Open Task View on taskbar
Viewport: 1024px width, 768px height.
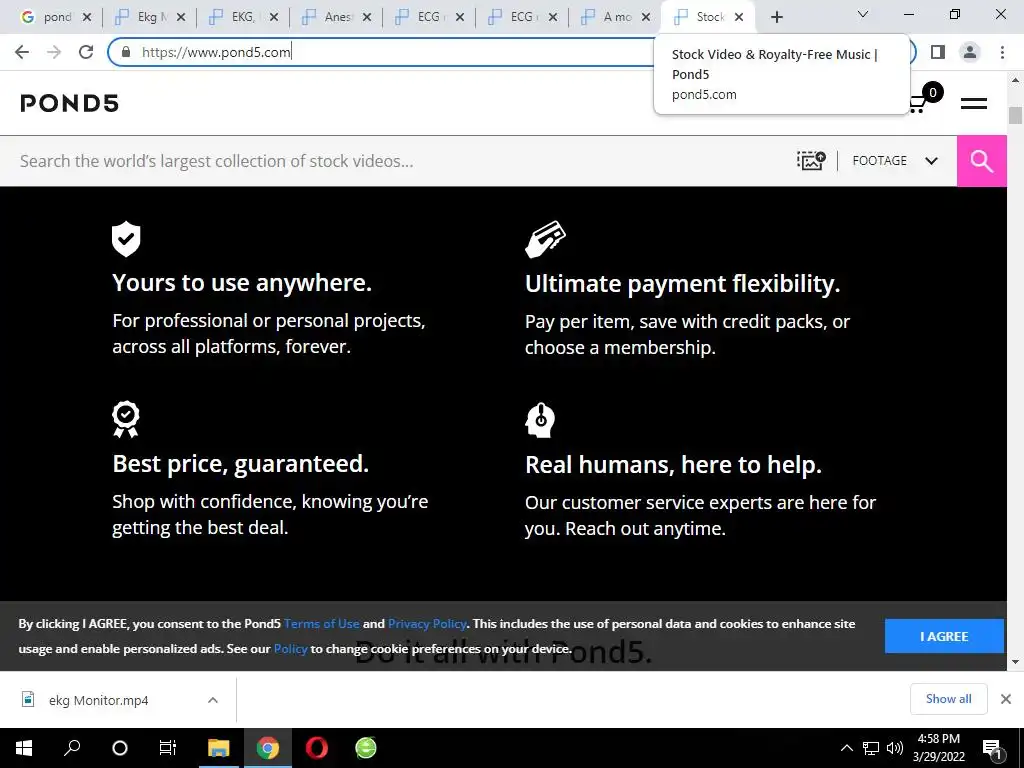tap(168, 748)
